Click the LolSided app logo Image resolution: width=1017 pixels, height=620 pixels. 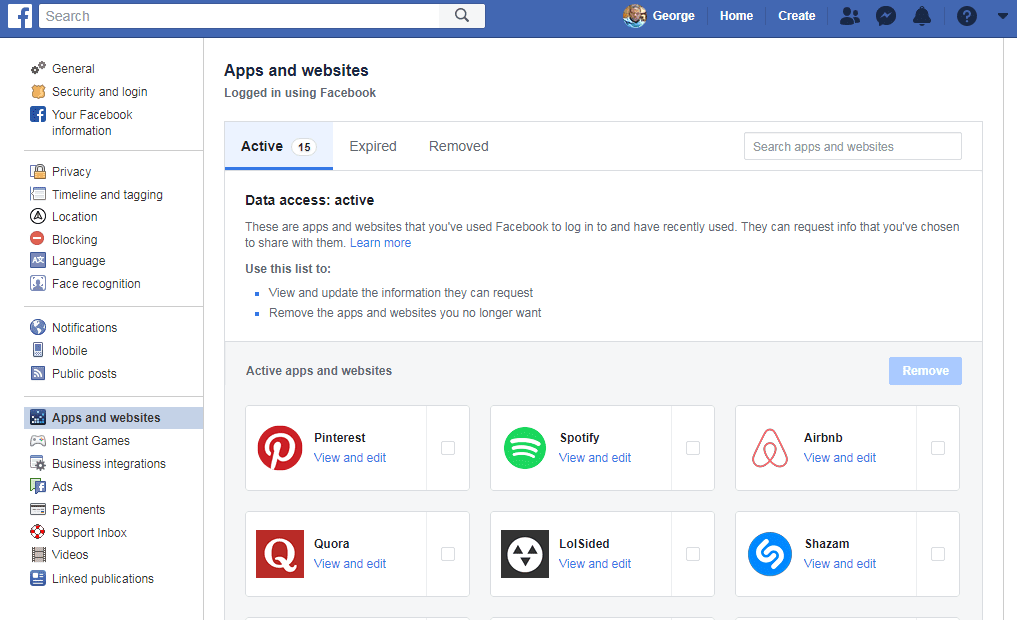click(525, 554)
